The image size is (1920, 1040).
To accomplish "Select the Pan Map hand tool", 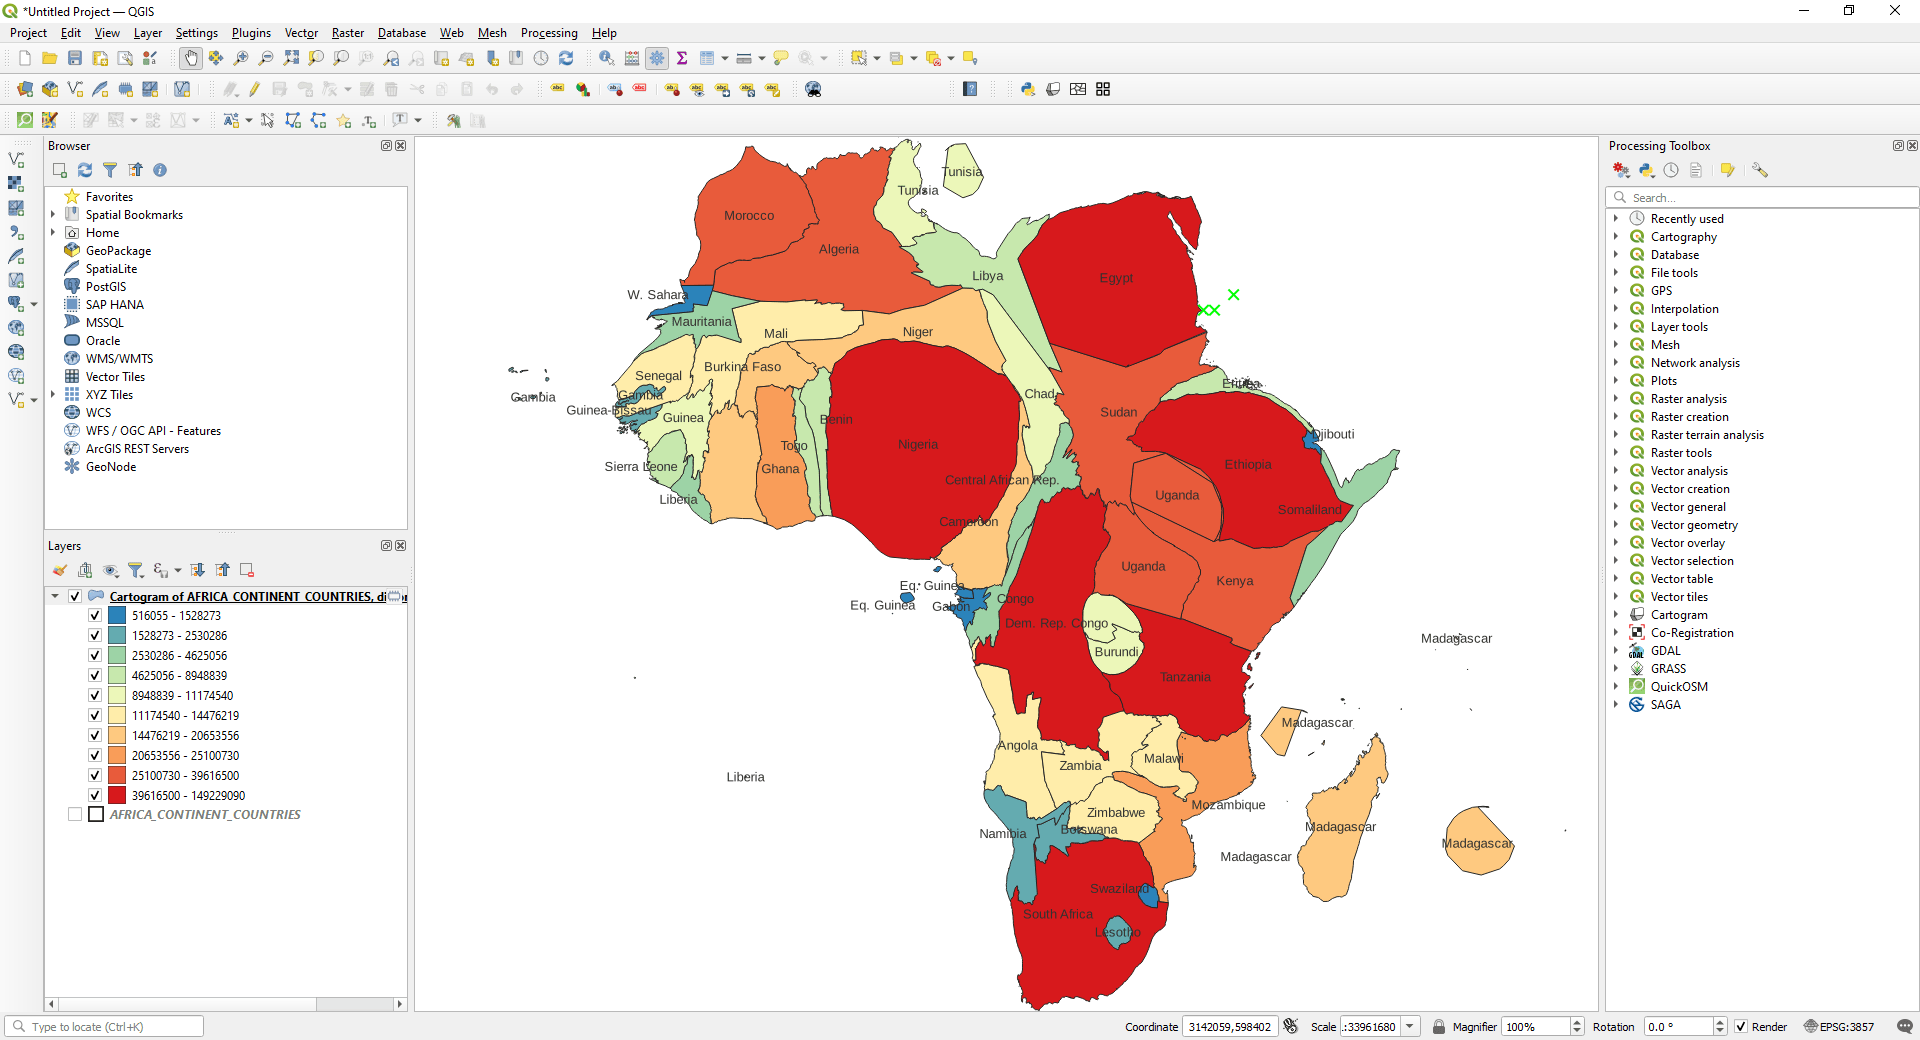I will click(191, 58).
